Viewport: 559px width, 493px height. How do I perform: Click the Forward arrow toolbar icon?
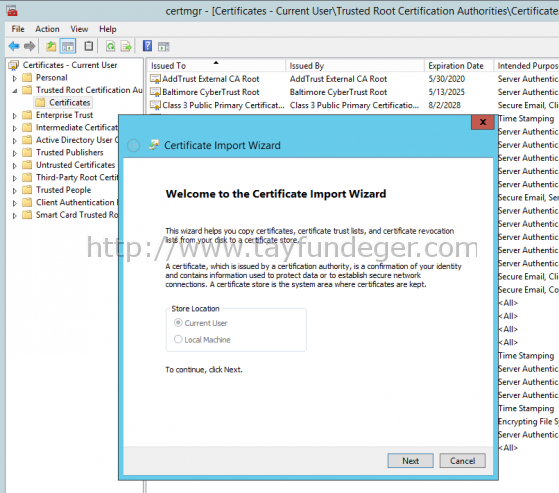click(30, 46)
